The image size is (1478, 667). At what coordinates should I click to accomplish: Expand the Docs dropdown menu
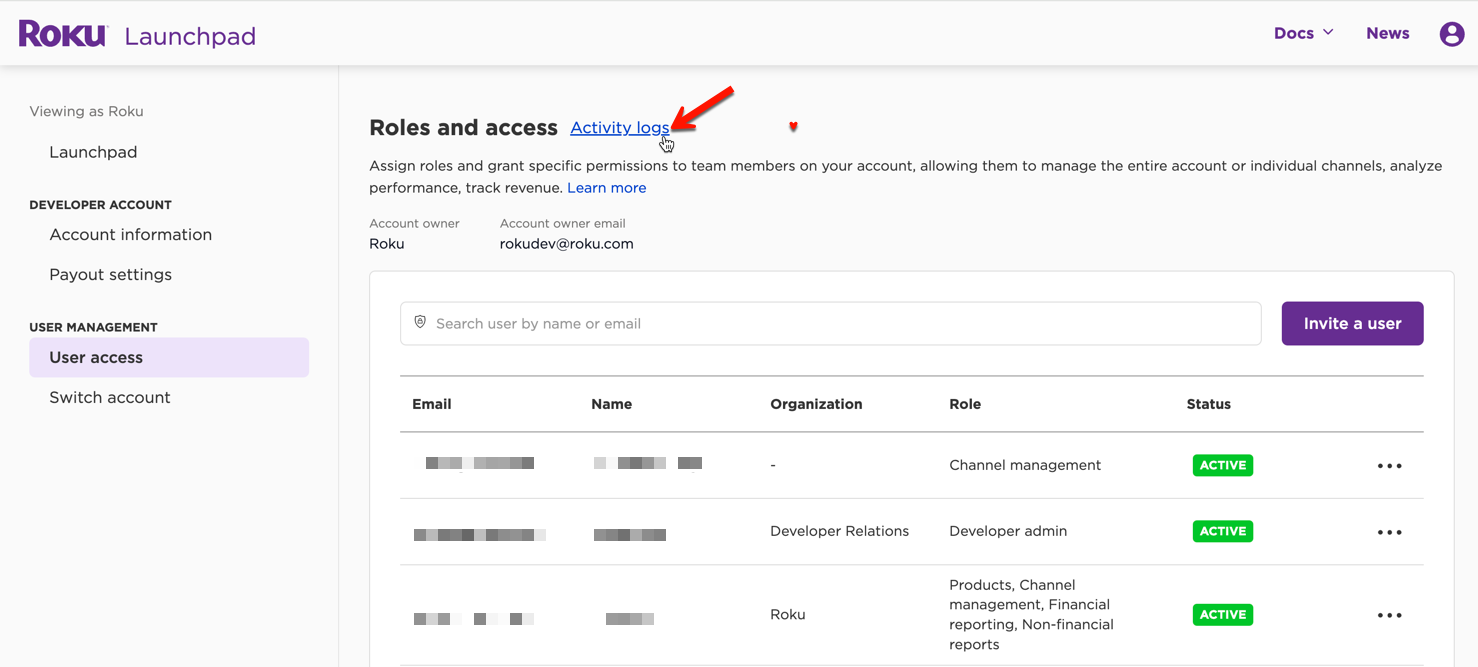pos(1303,33)
